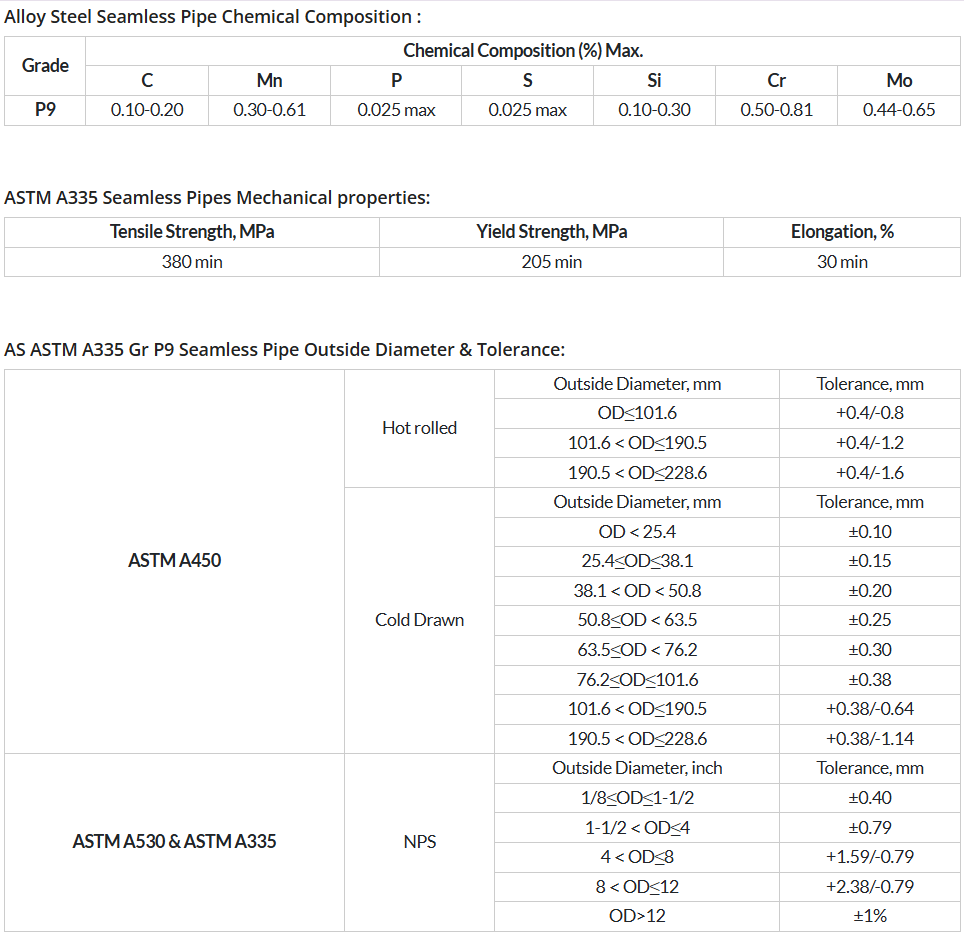The image size is (964, 932).
Task: Click the Mn value 0.30-0.61
Action: pos(269,110)
